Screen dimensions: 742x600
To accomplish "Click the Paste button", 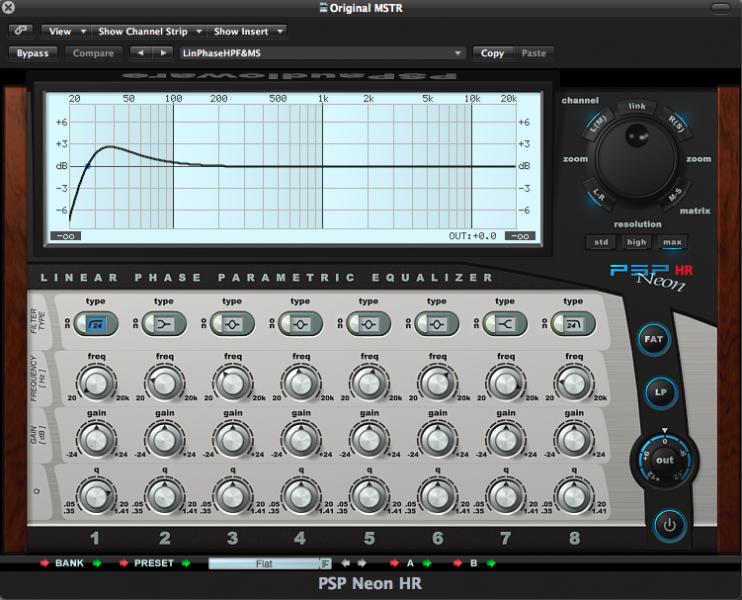I will click(533, 53).
